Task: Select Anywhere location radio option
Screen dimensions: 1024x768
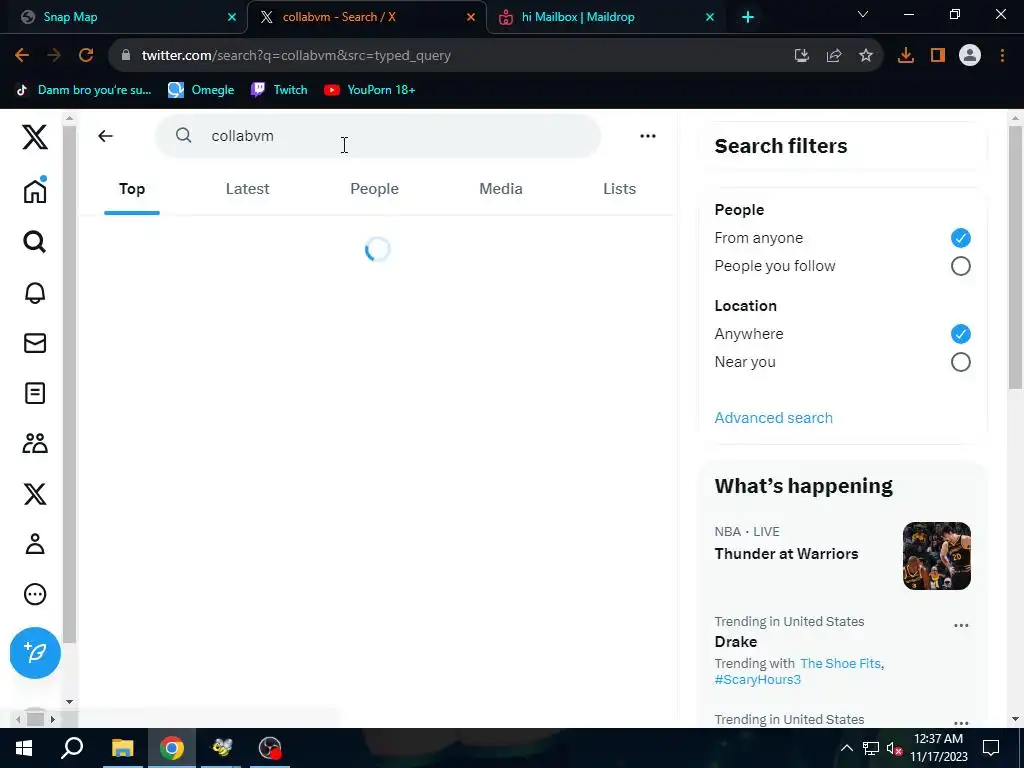Action: point(960,334)
